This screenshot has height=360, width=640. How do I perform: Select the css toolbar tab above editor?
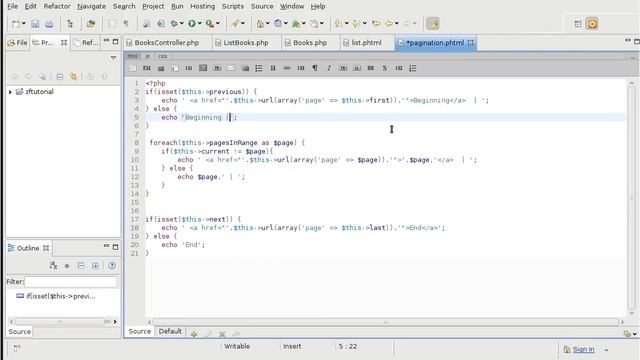click(162, 56)
